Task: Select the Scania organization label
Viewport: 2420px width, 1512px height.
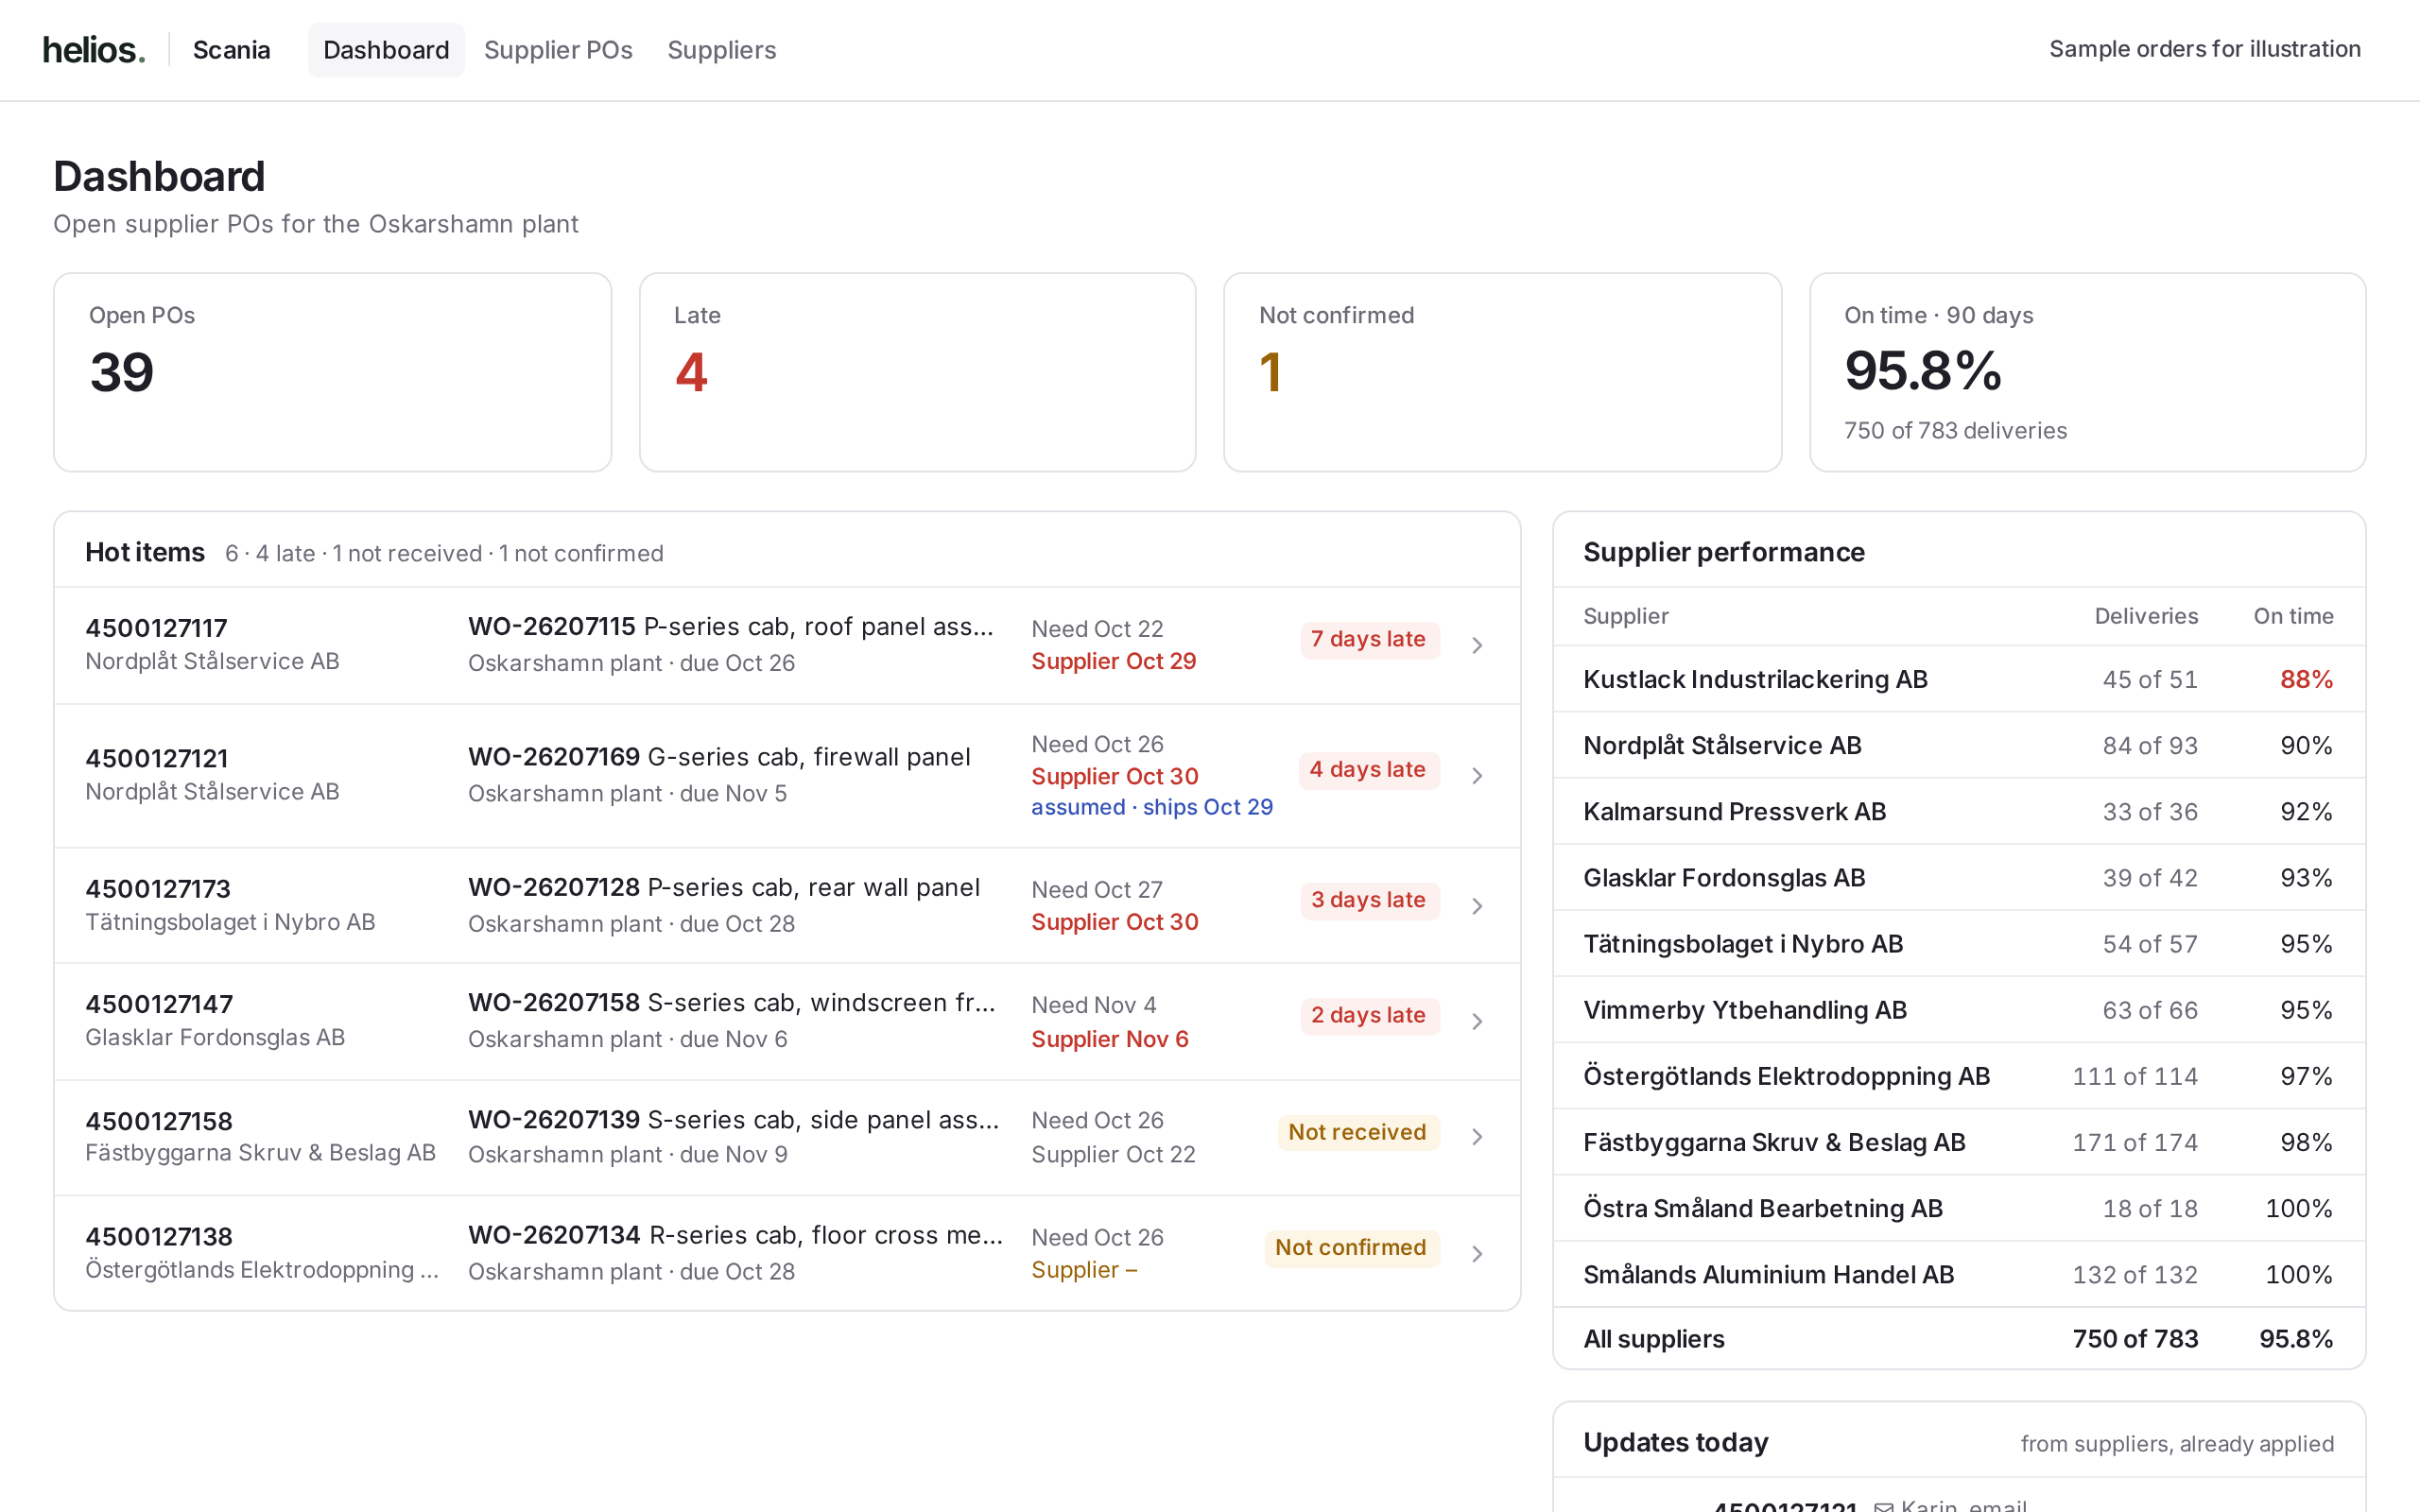Action: (231, 49)
